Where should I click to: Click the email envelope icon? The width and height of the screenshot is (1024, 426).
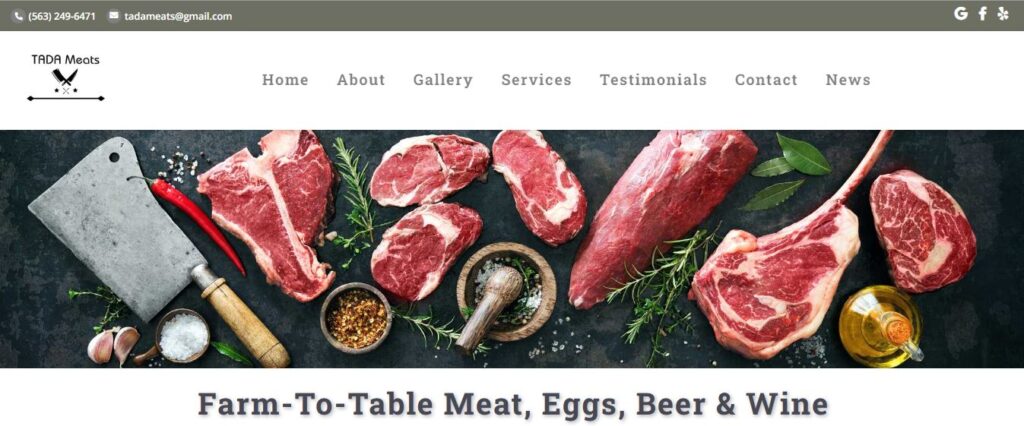pos(114,16)
